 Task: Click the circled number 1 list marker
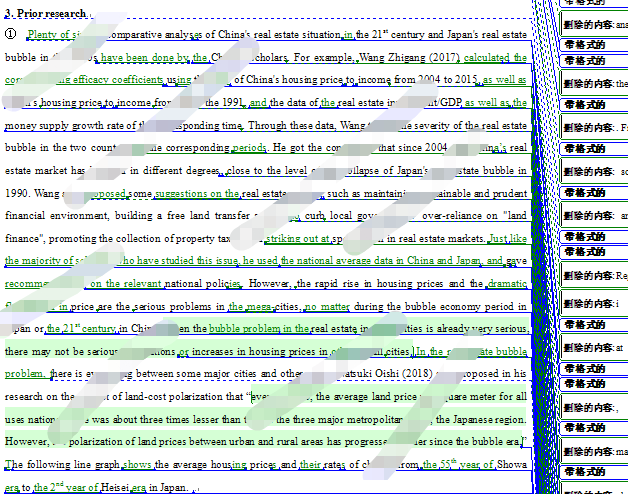pos(11,34)
